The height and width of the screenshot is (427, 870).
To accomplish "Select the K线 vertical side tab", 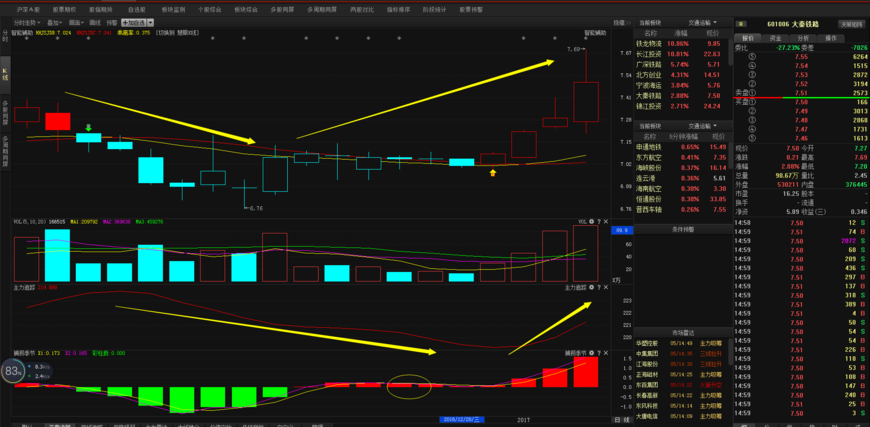I will [x=4, y=74].
